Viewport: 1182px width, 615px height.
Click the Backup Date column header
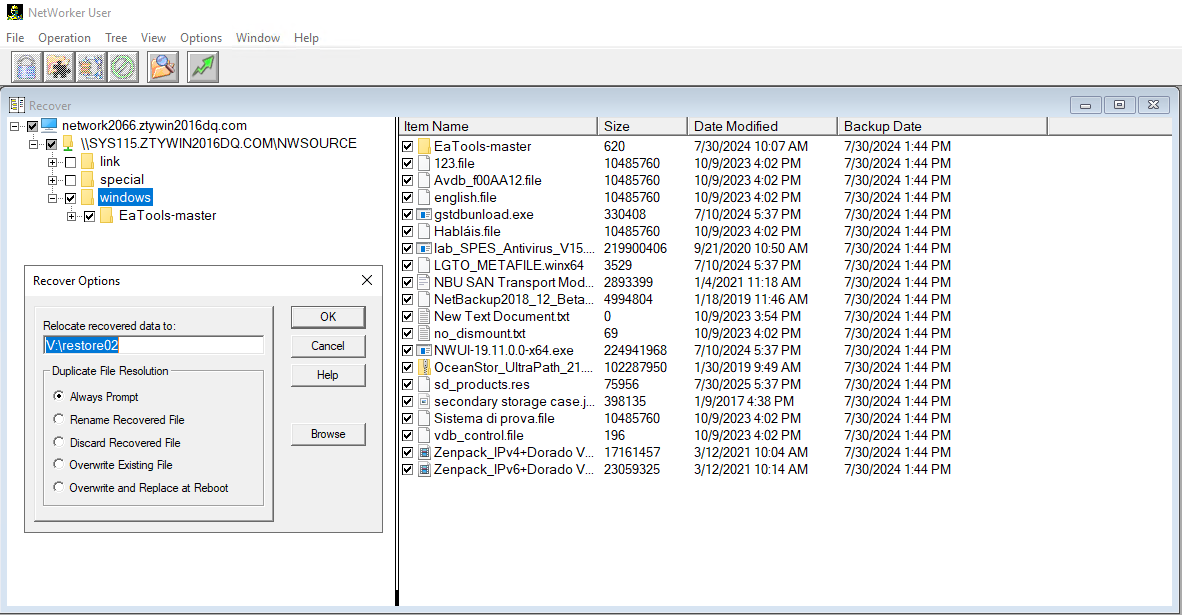[942, 126]
